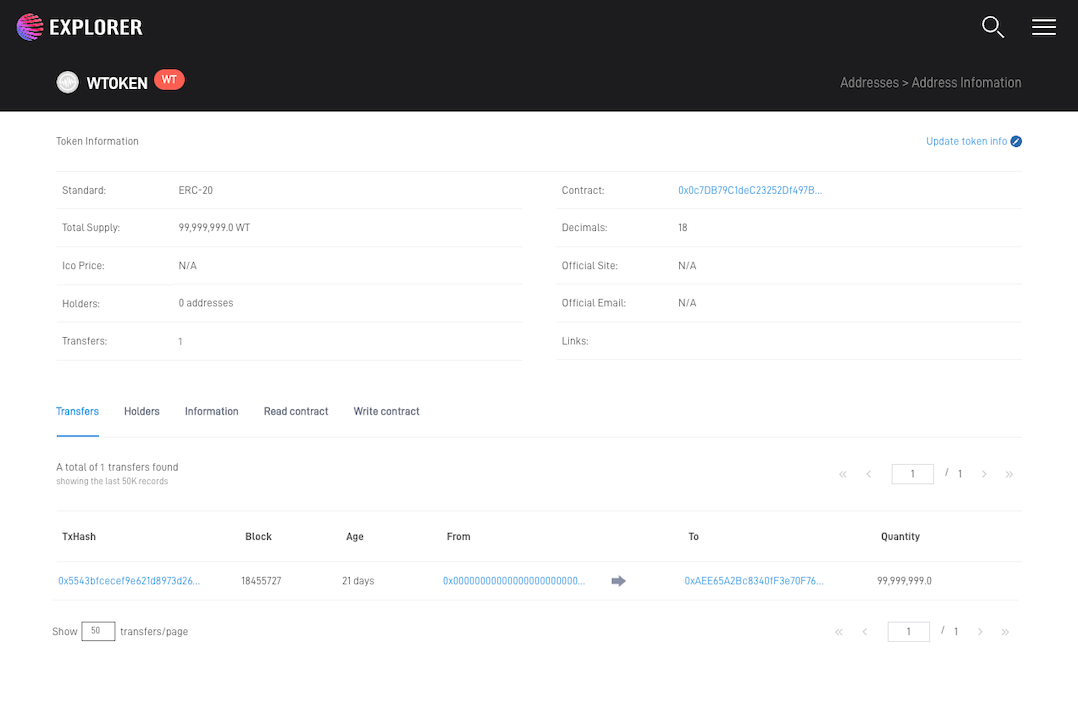The width and height of the screenshot is (1078, 722).
Task: Click next page arrow in bottom pagination
Action: coord(980,632)
